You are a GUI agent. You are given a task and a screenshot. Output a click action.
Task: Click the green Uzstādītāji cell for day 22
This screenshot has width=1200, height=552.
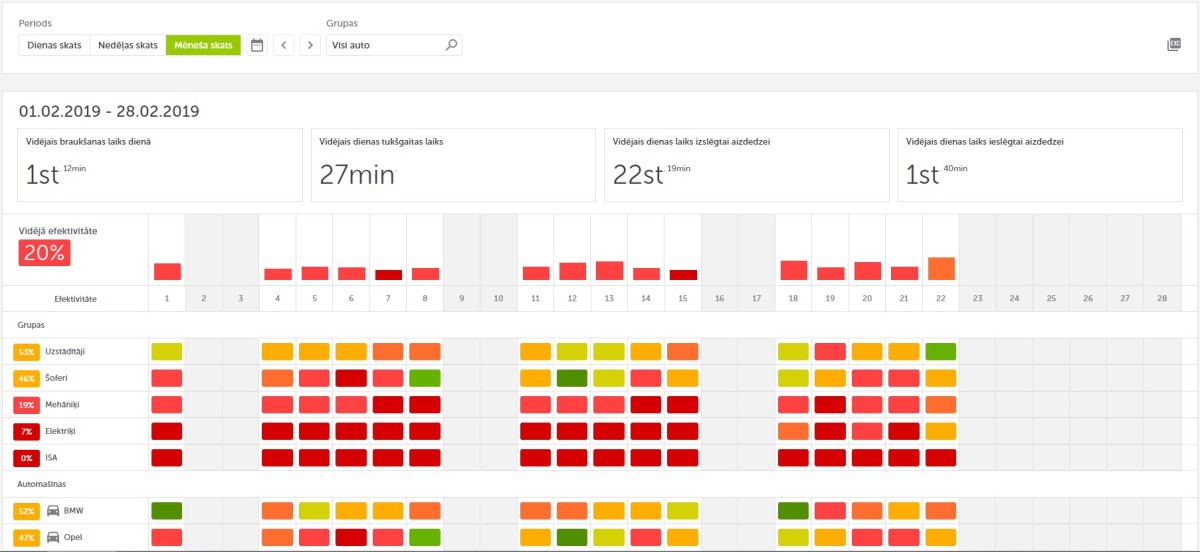[940, 352]
